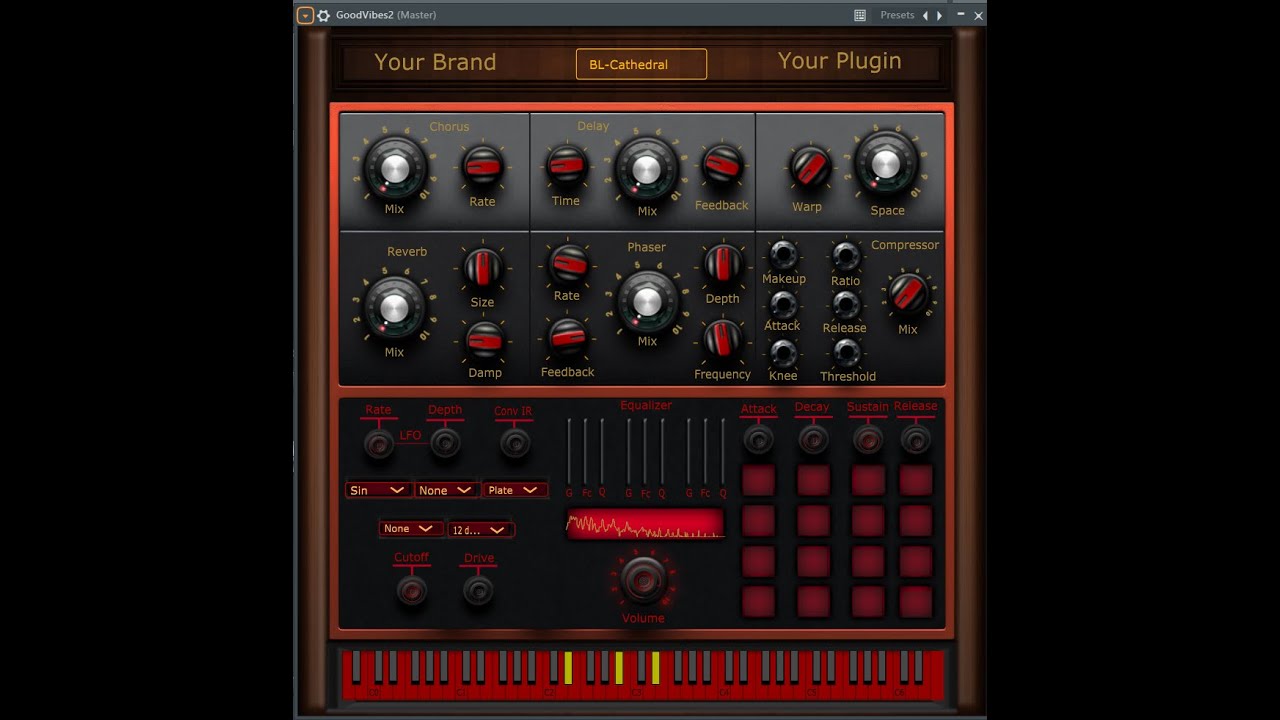Click the red Volume knob
This screenshot has height=720, width=1280.
pyautogui.click(x=643, y=580)
